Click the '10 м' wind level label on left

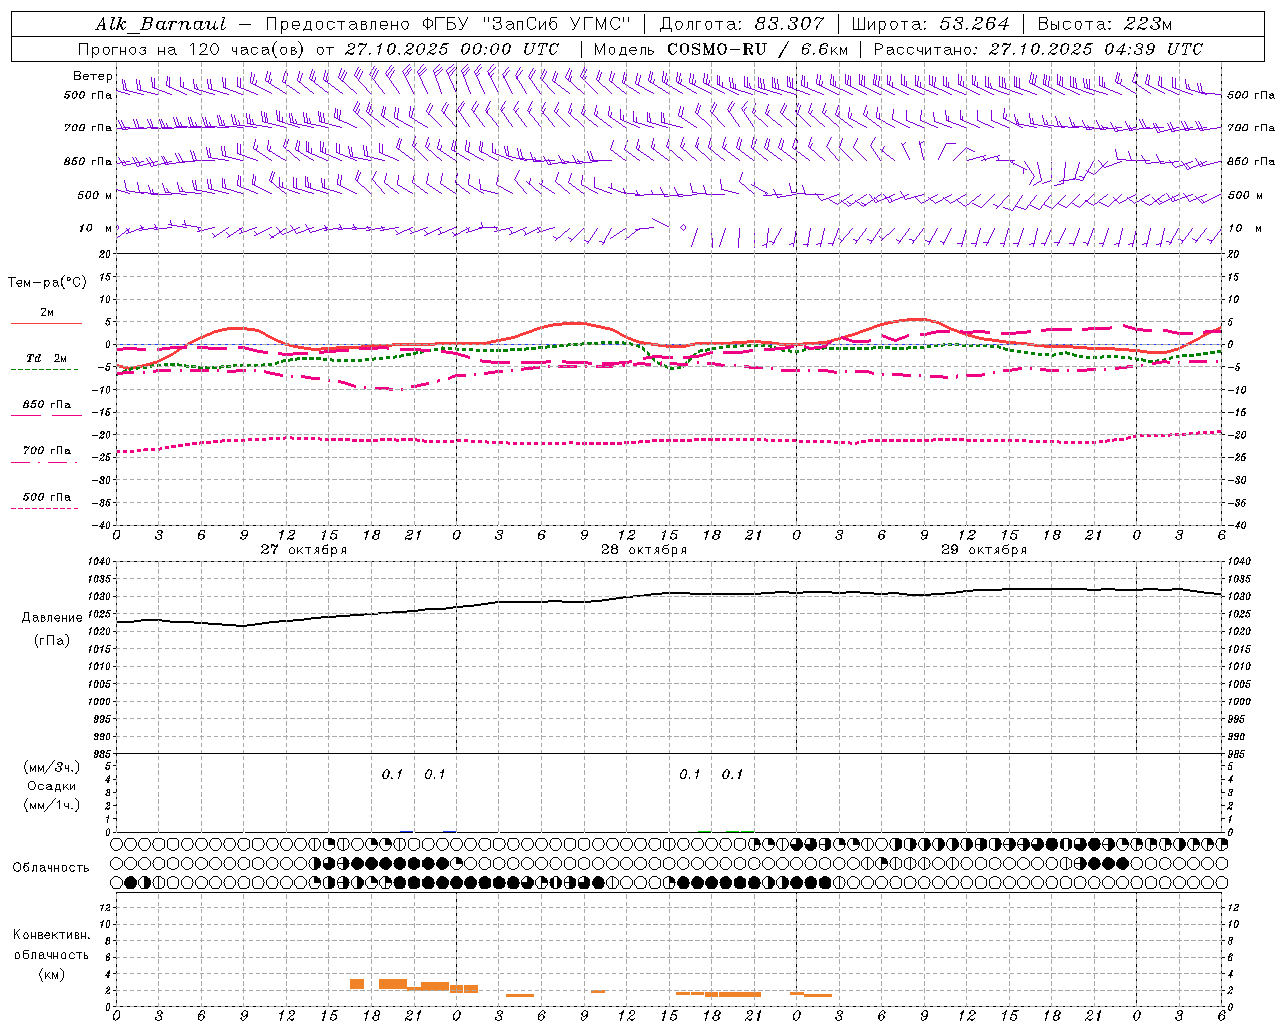pos(95,228)
